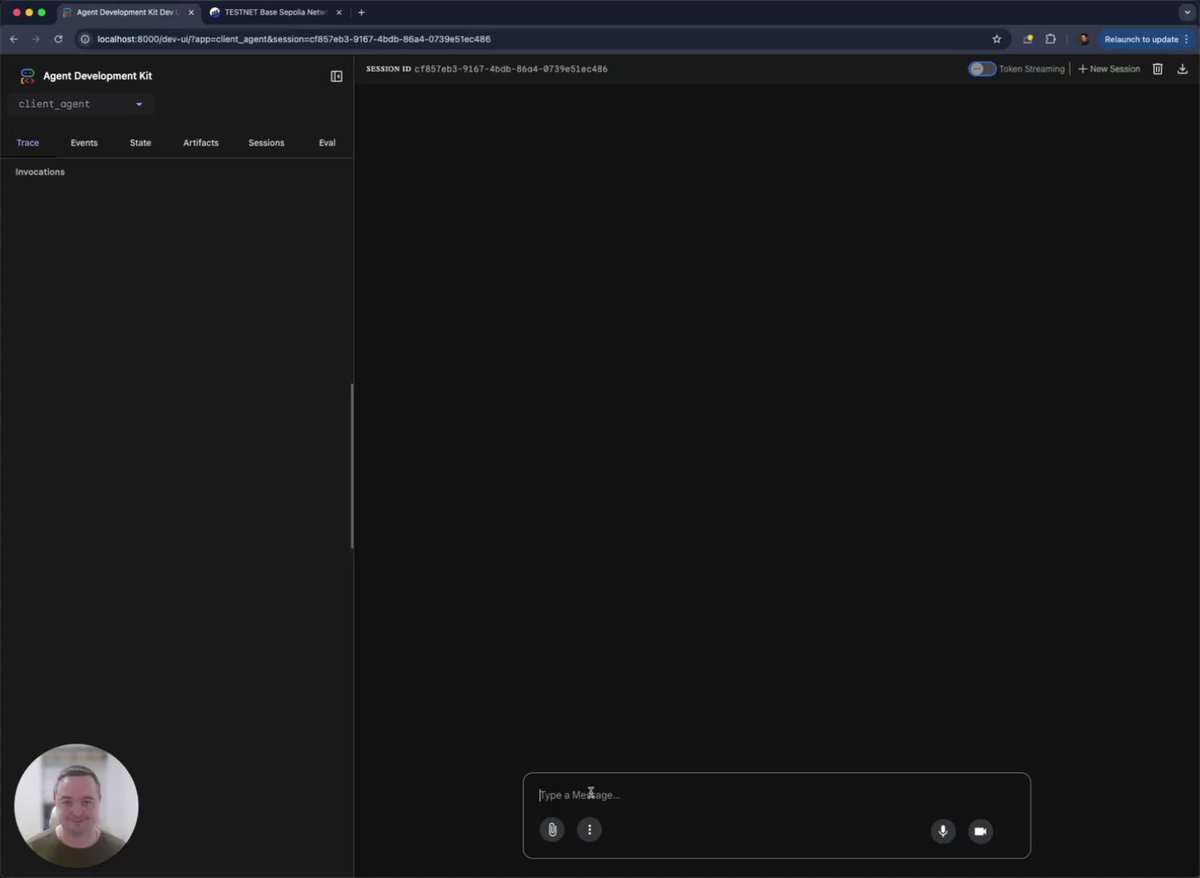1200x878 pixels.
Task: Toggle the bookmark star in the address bar
Action: (996, 39)
